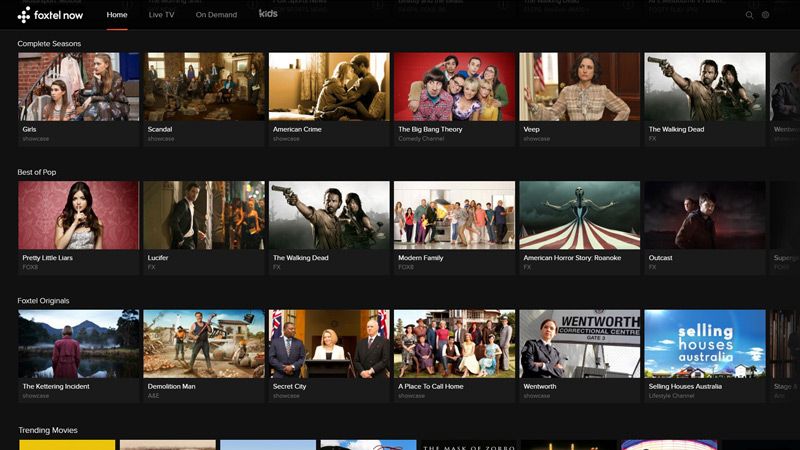Image resolution: width=800 pixels, height=450 pixels.
Task: Click the A&E channel label
Action: (153, 396)
